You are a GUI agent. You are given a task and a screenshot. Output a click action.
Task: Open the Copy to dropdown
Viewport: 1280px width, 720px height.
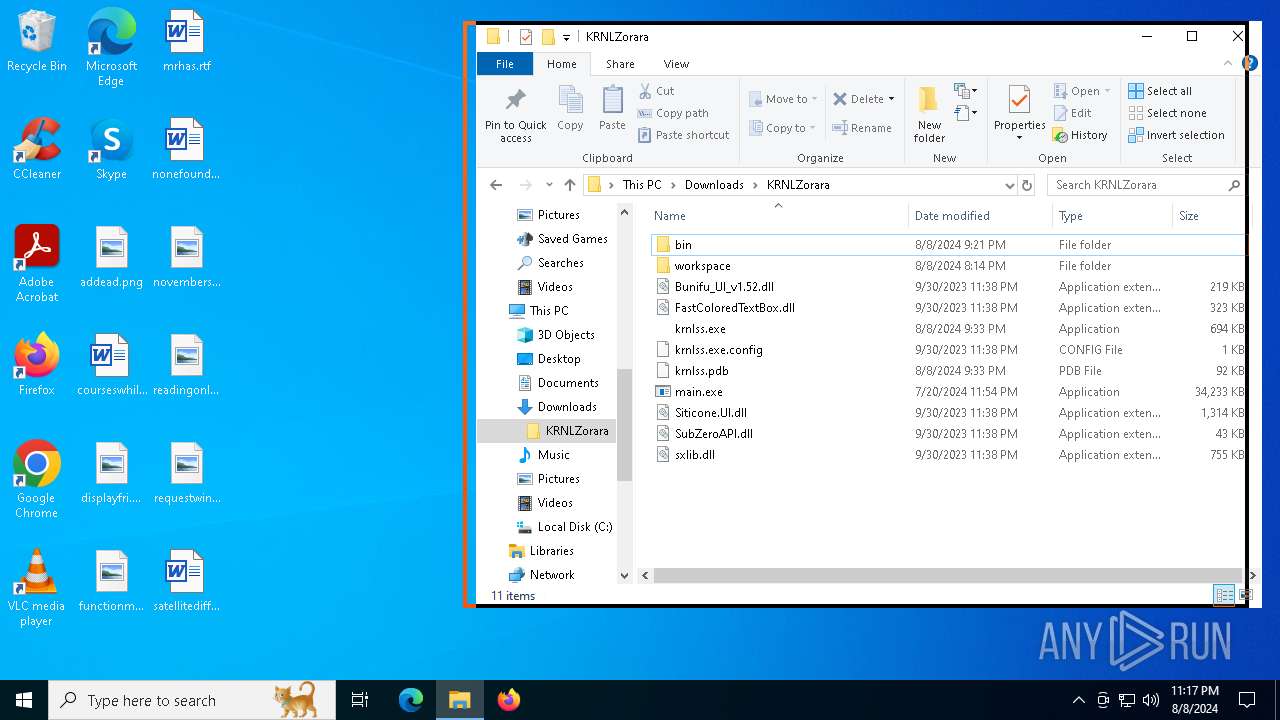click(783, 128)
